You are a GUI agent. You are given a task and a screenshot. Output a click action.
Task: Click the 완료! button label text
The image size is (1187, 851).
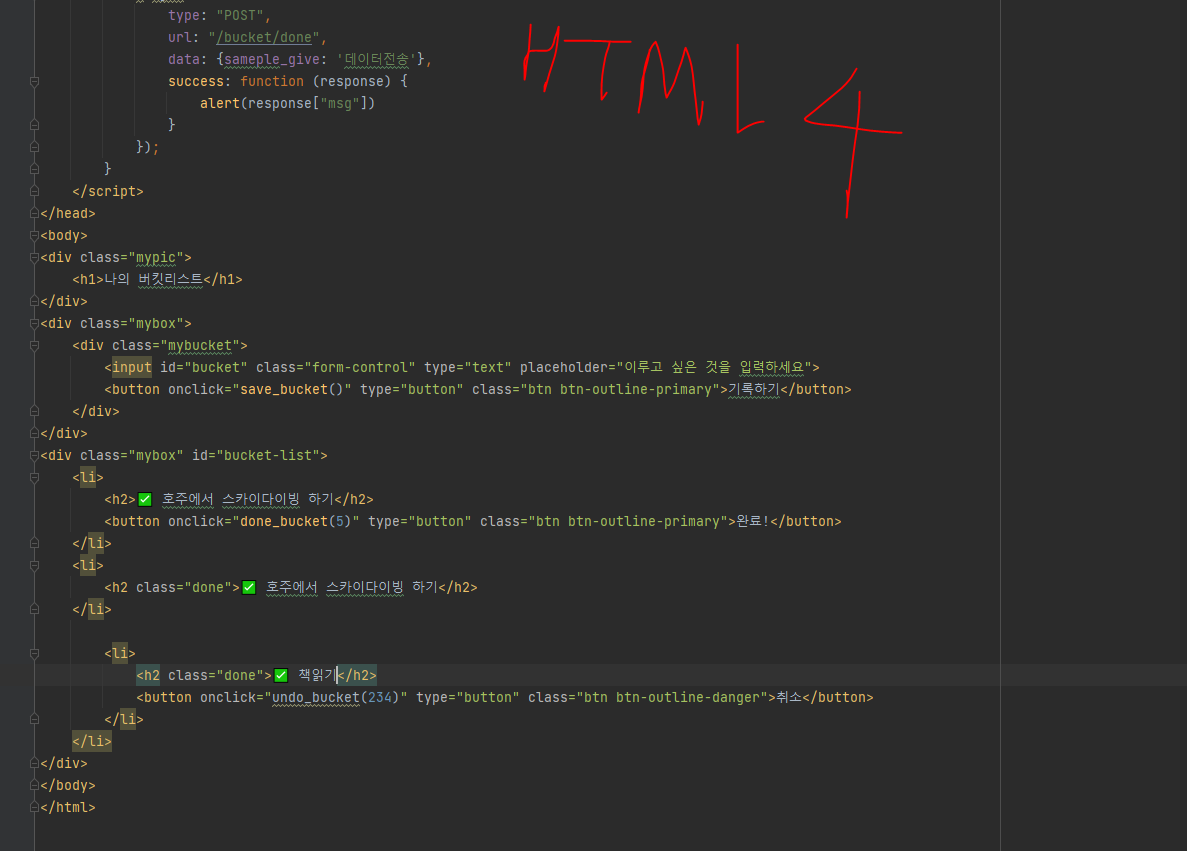pos(752,522)
